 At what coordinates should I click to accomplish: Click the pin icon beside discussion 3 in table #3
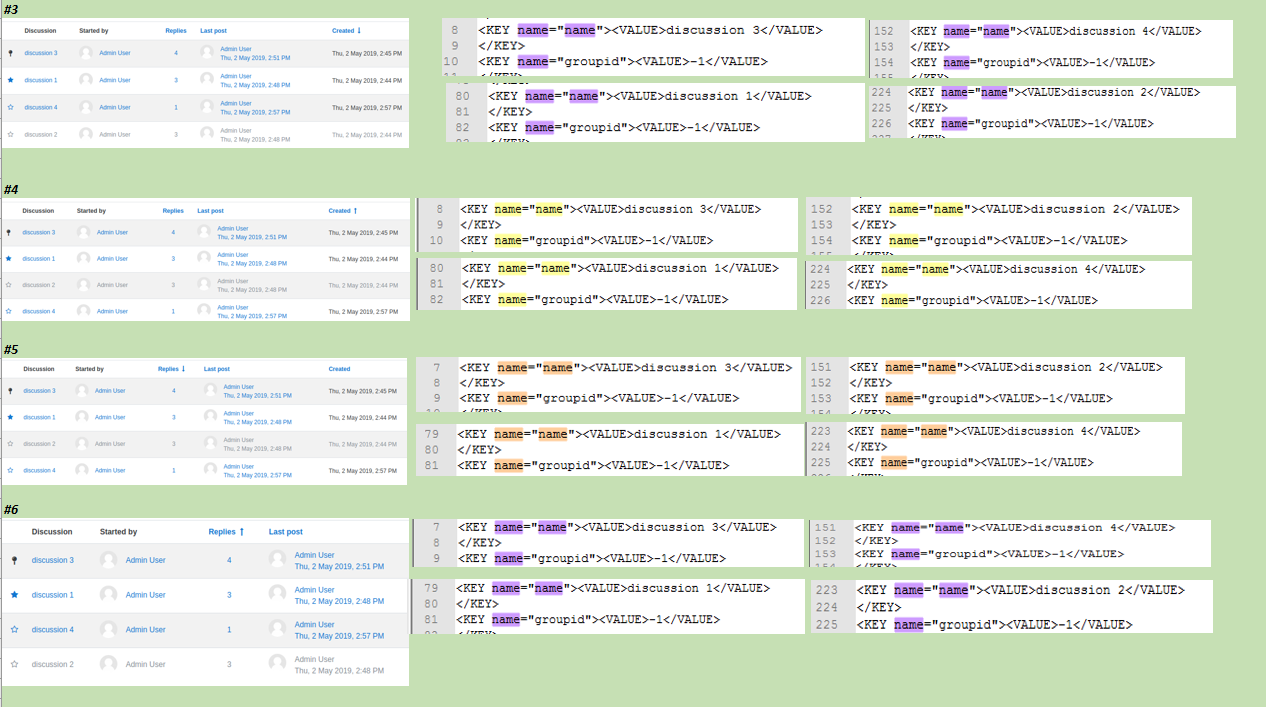pos(11,53)
